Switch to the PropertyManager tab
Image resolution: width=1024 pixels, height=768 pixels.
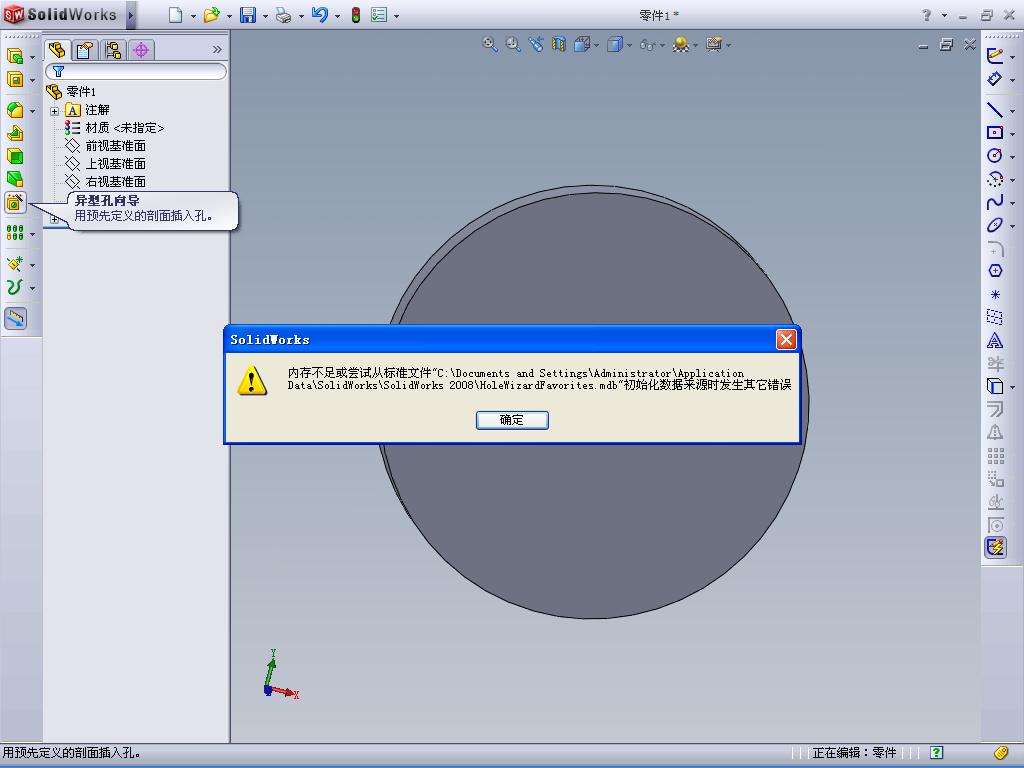tap(85, 50)
